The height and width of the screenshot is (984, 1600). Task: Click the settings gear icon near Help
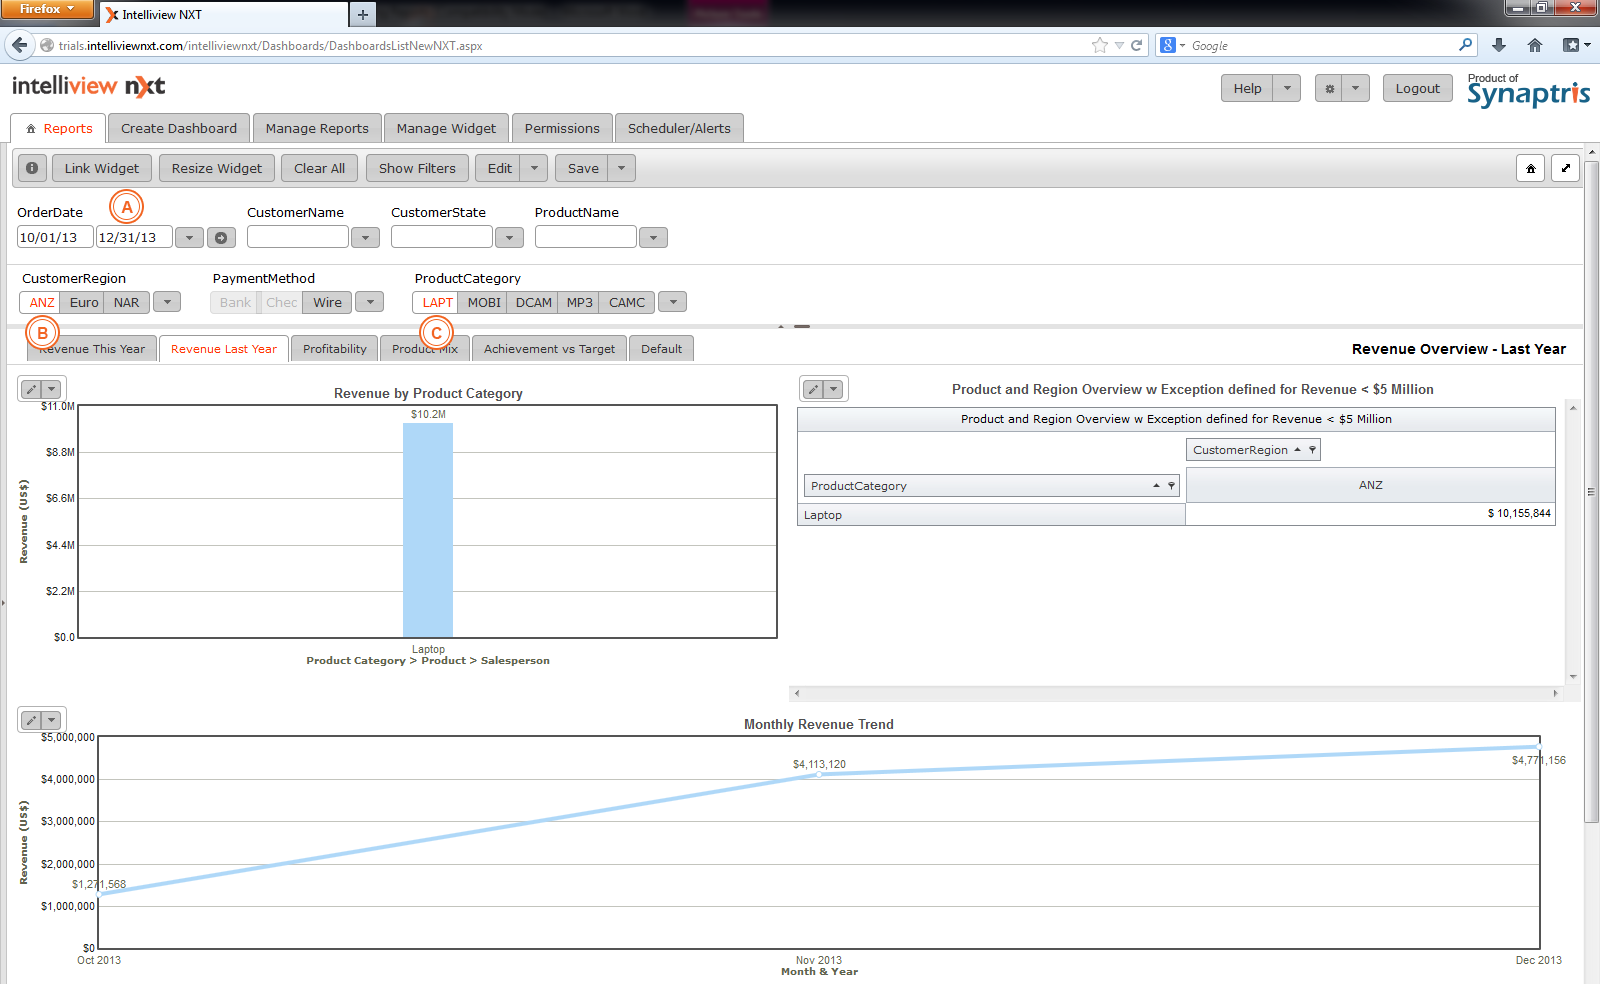1329,88
